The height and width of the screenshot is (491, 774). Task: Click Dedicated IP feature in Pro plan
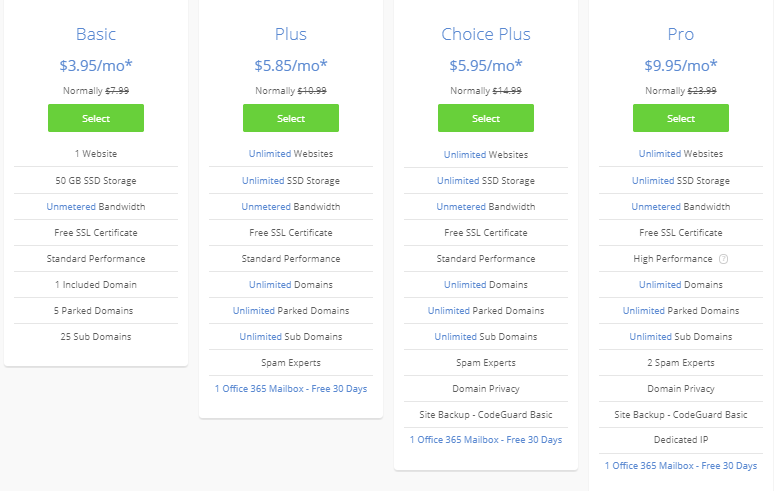(681, 440)
